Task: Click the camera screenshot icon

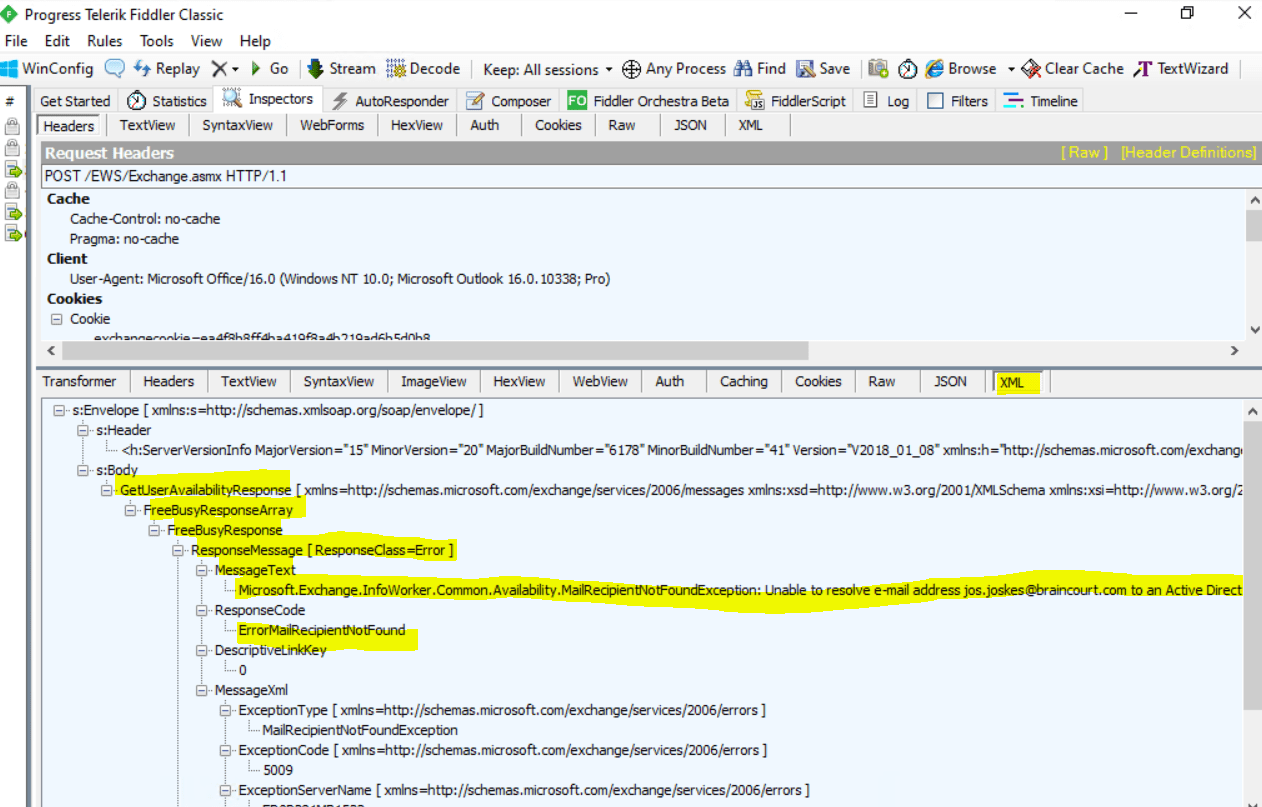Action: (x=878, y=68)
